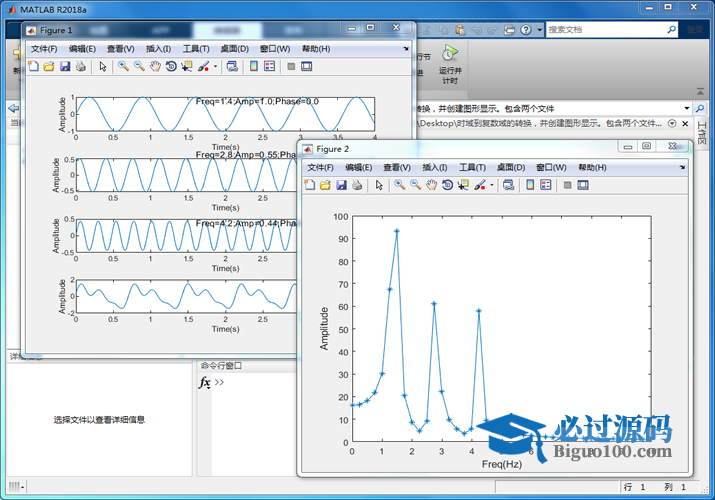The height and width of the screenshot is (500, 715).
Task: Open the current folder path dropdown arrow
Action: click(x=686, y=108)
